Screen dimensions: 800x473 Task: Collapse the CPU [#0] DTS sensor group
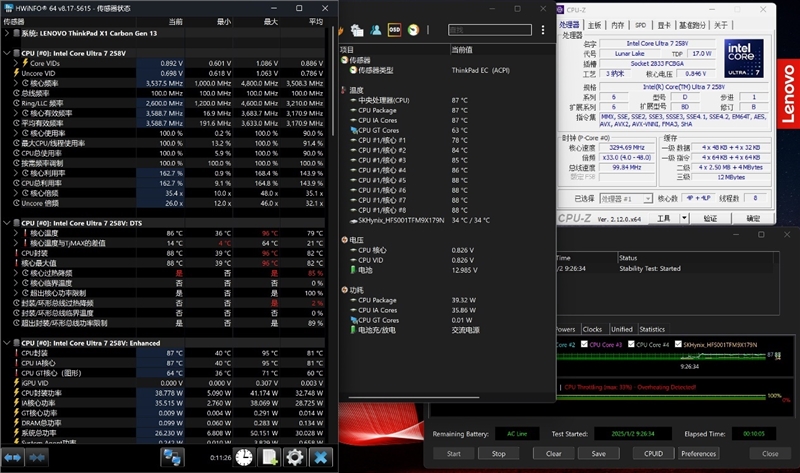[7, 222]
